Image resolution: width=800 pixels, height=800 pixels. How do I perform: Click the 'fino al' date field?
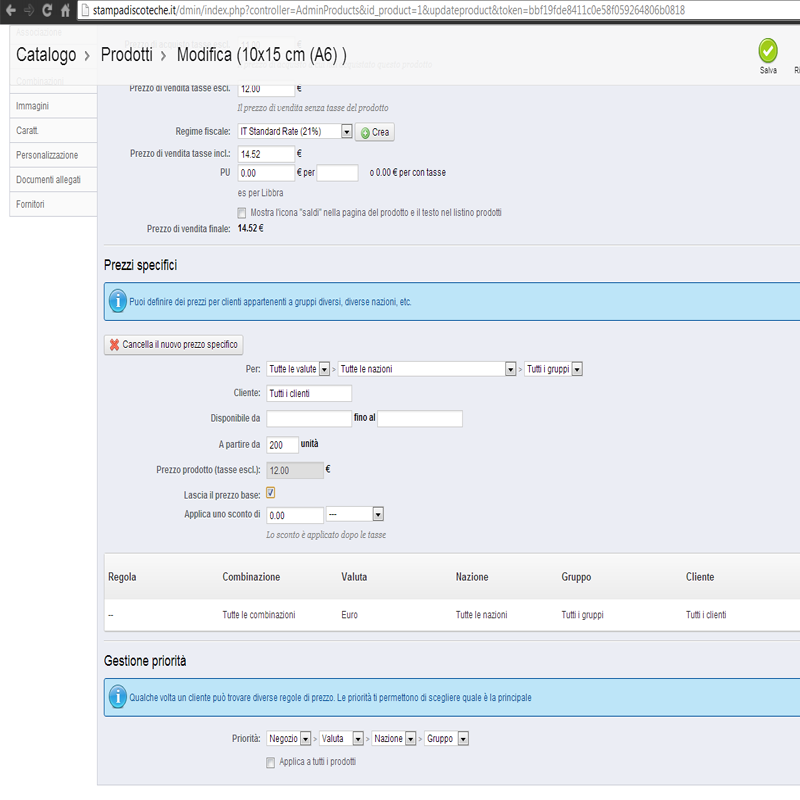pos(420,418)
